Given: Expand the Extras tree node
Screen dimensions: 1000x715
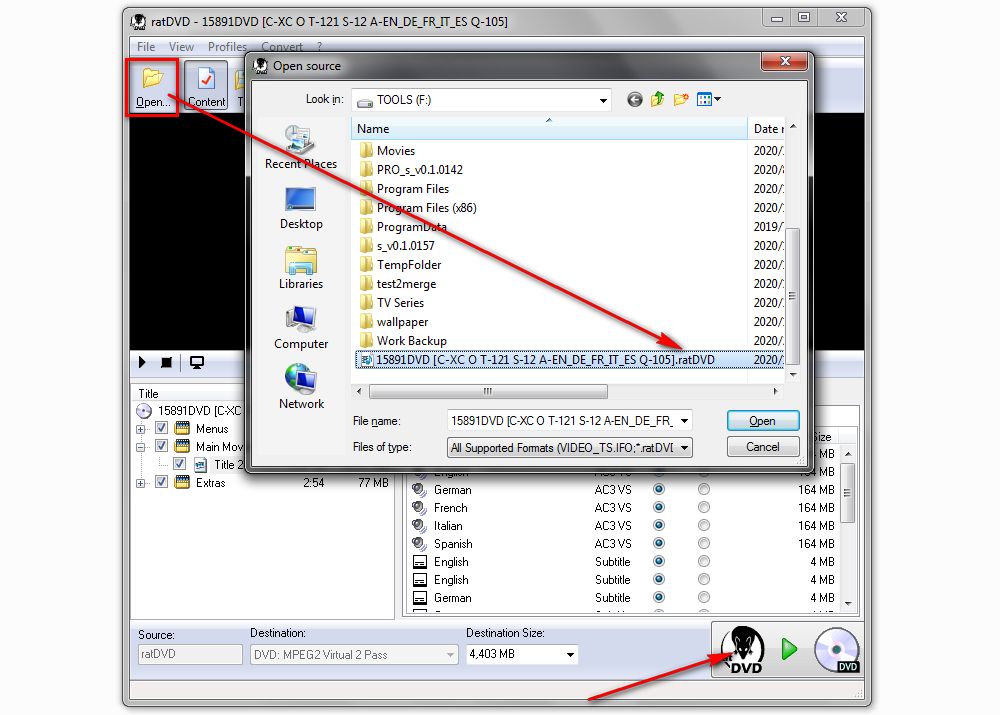Looking at the screenshot, I should [x=140, y=483].
